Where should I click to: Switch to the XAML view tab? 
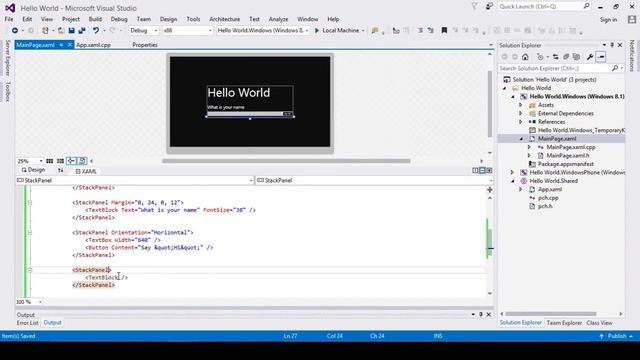86,171
